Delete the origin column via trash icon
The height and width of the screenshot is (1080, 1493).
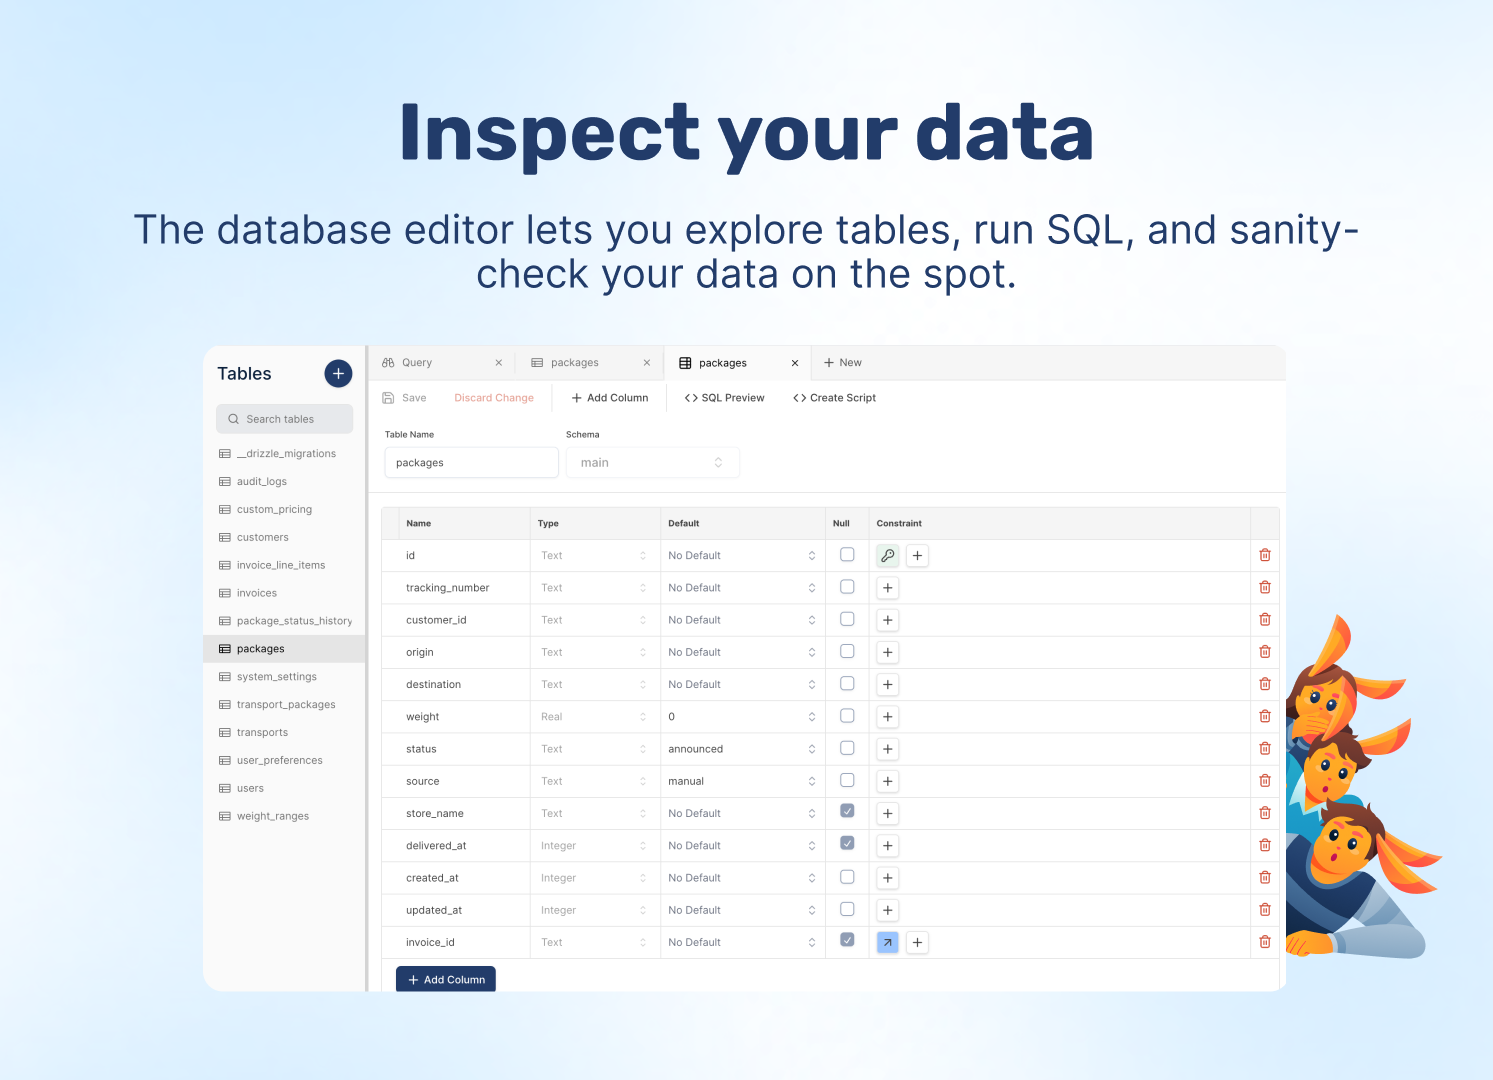1265,652
